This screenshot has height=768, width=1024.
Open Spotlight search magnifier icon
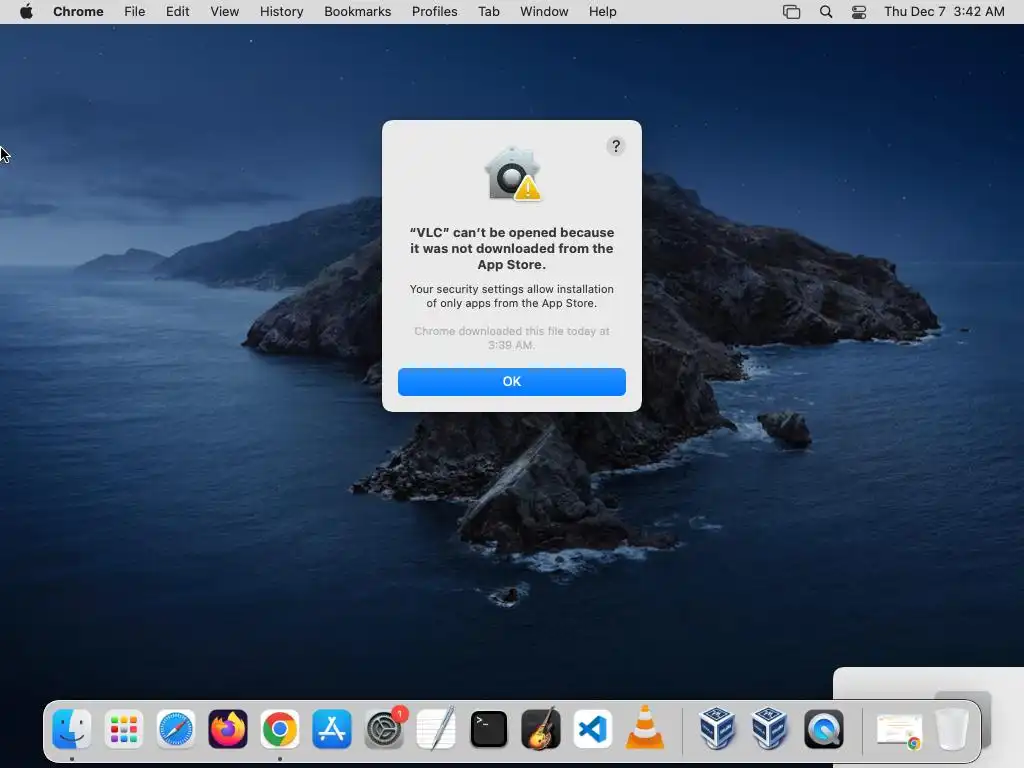pos(825,12)
